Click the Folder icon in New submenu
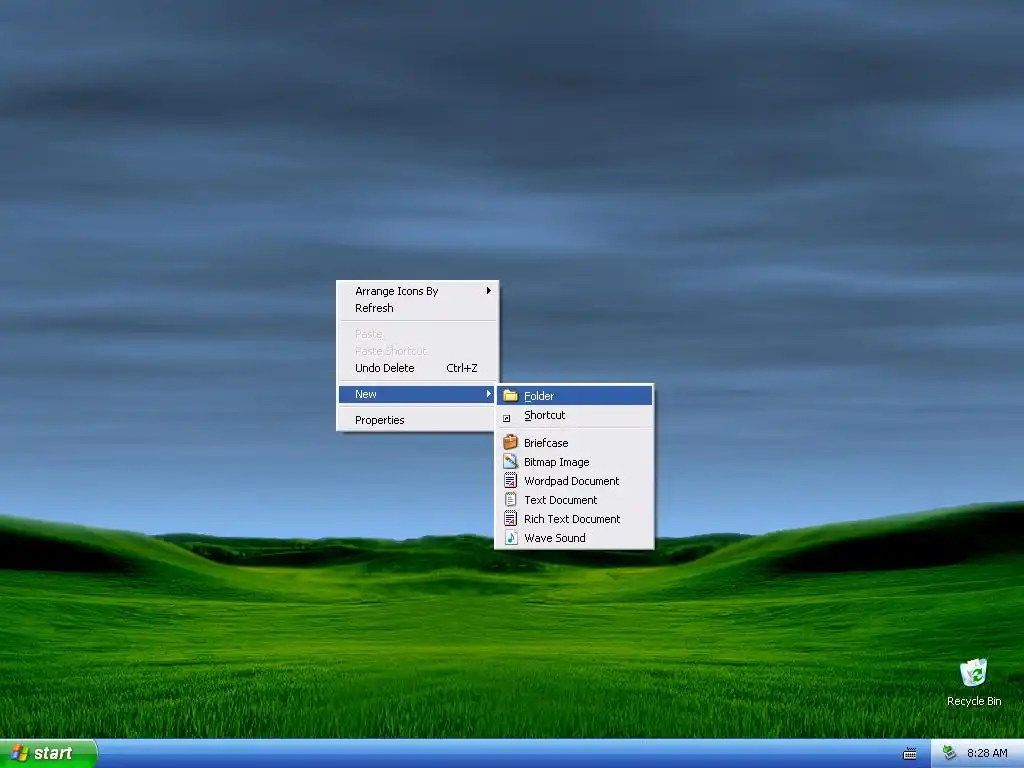The width and height of the screenshot is (1024, 768). coord(511,396)
